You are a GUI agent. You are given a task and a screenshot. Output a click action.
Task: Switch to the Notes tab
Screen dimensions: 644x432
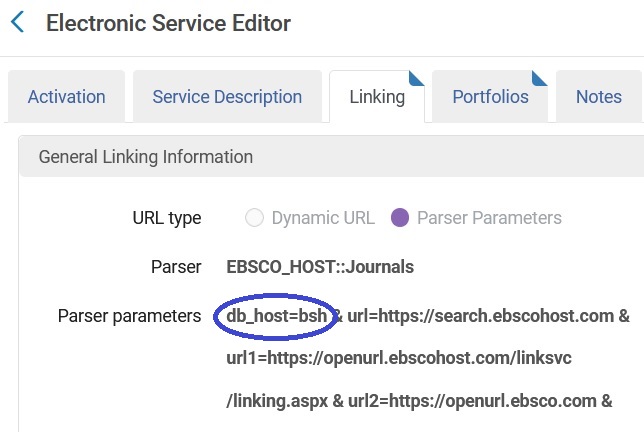coord(598,97)
